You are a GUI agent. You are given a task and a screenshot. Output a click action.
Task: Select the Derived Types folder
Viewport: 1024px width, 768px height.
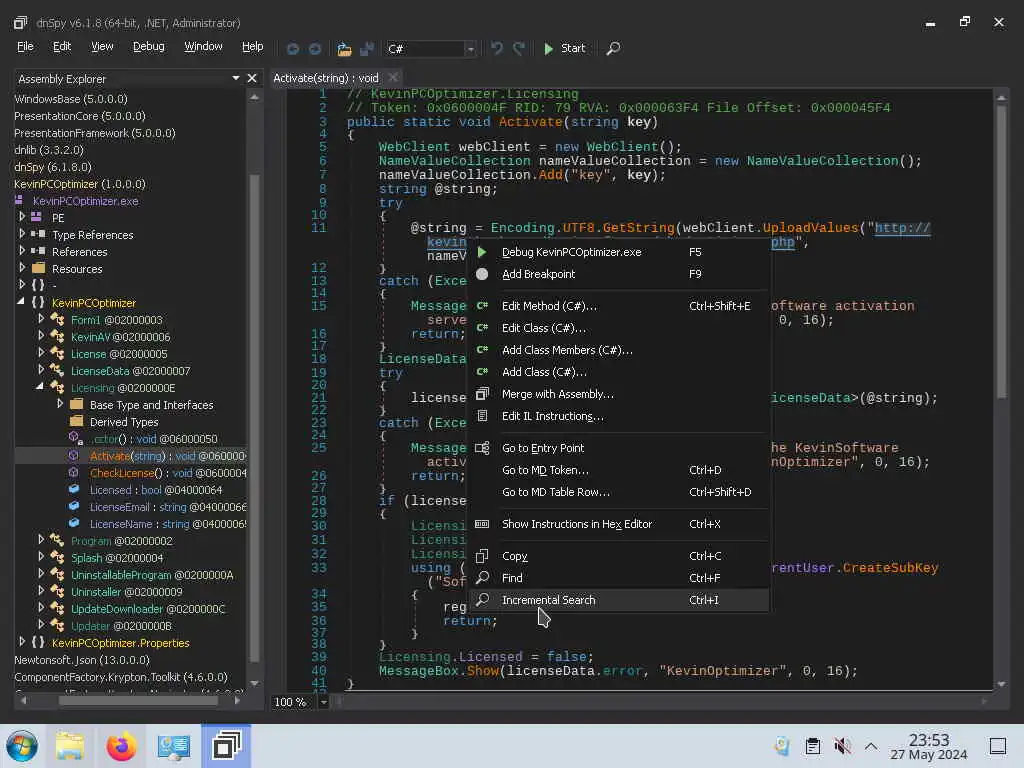124,422
